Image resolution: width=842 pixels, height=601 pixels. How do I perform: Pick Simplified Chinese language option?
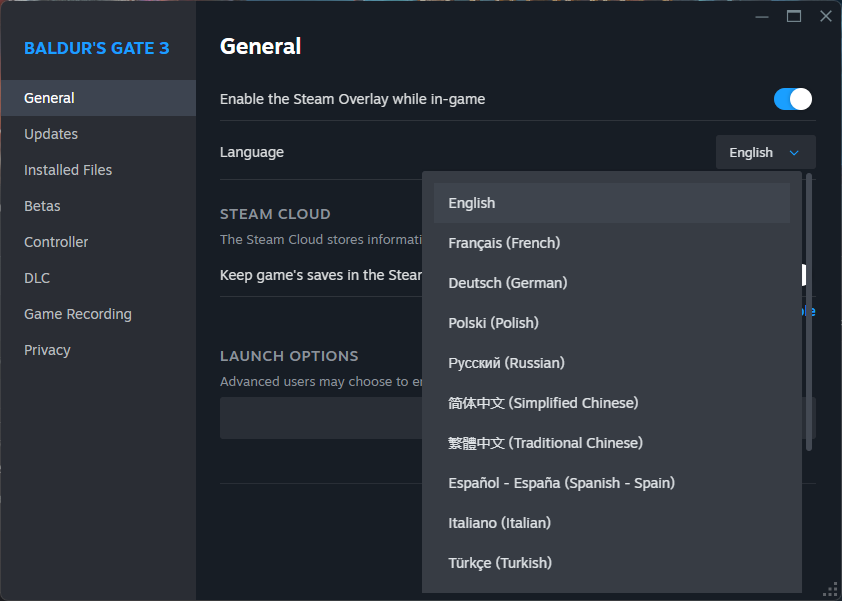(x=612, y=403)
